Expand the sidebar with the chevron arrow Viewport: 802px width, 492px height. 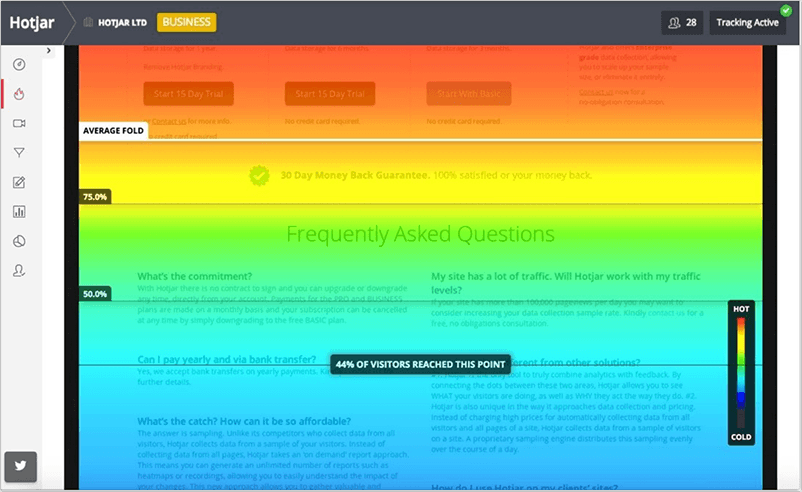[49, 50]
